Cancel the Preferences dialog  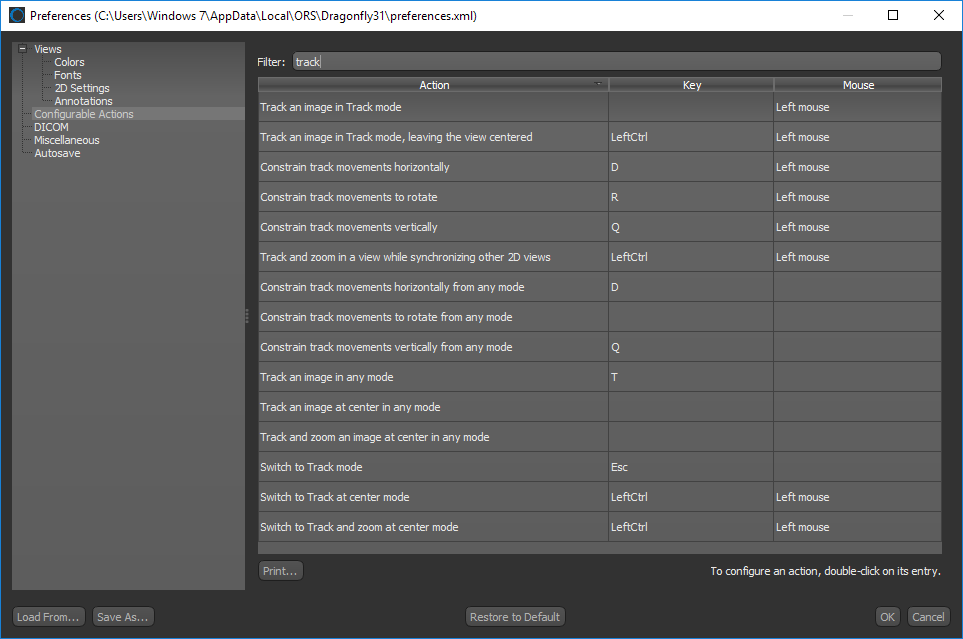click(928, 617)
